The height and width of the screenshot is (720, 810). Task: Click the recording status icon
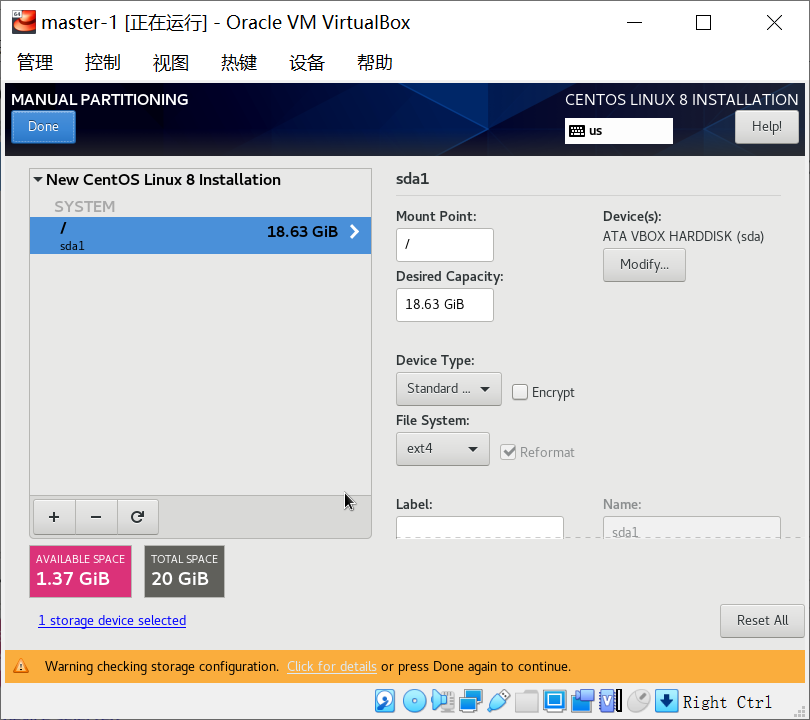(583, 701)
